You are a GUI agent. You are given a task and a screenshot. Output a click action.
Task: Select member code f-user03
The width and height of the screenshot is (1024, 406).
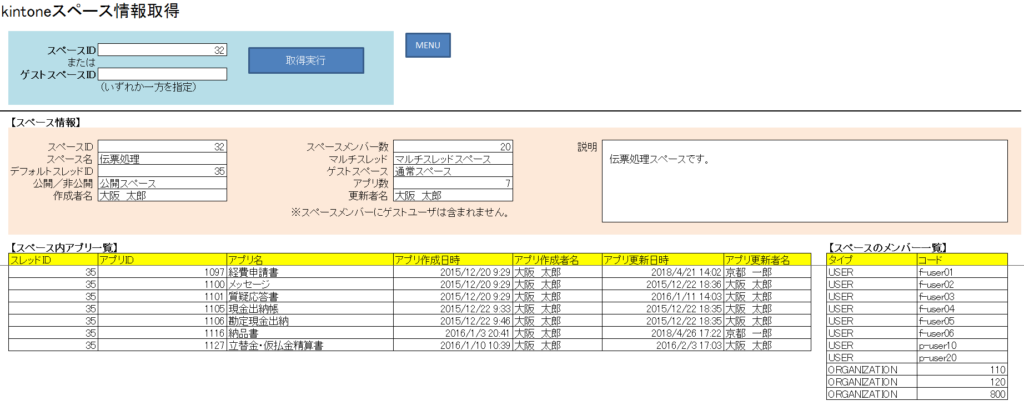[962, 296]
